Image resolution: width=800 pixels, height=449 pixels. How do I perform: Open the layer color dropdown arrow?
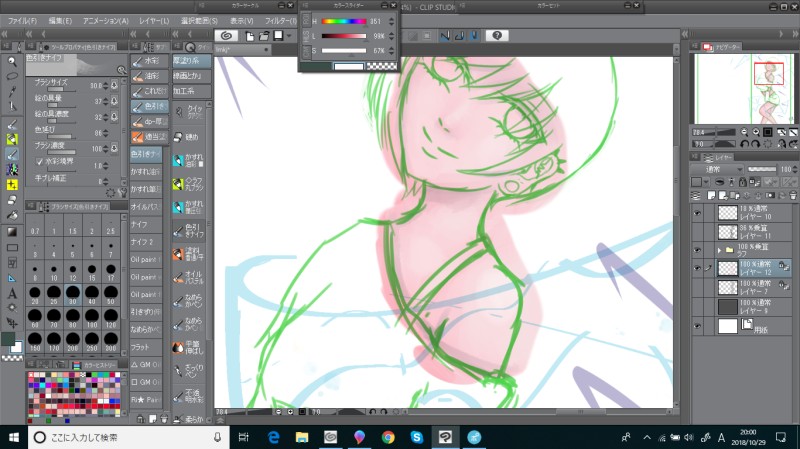click(x=706, y=182)
